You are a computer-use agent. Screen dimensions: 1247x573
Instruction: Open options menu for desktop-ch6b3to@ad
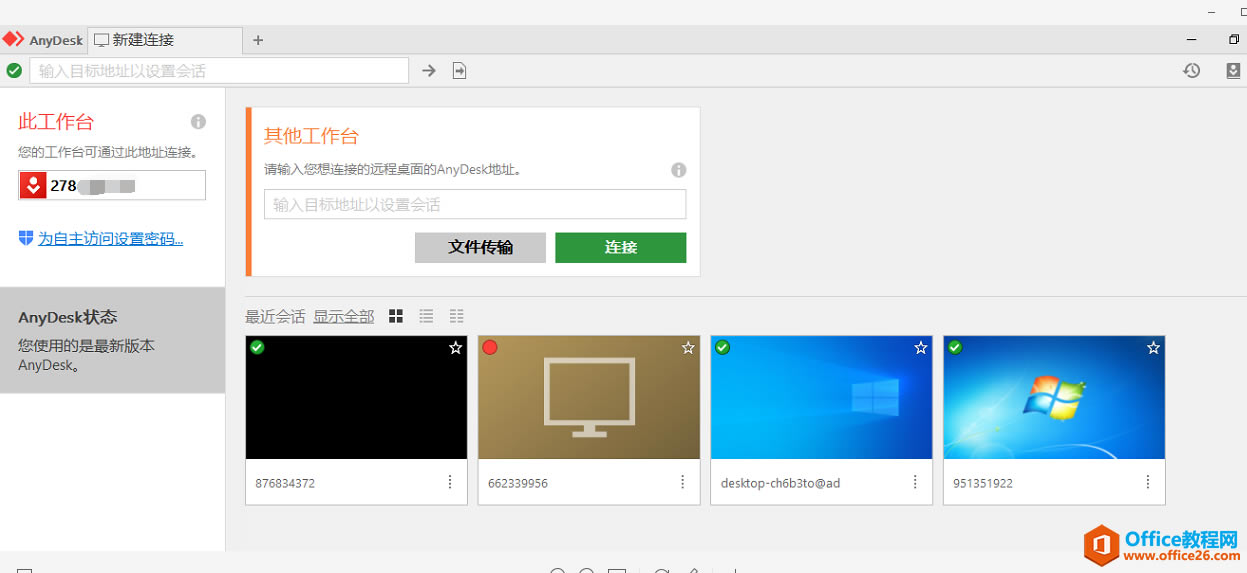point(915,482)
